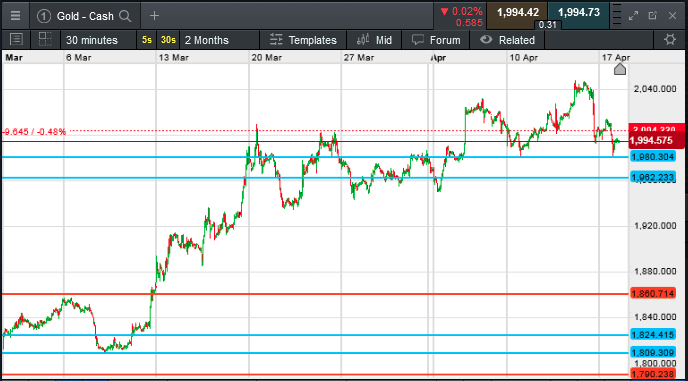The height and width of the screenshot is (381, 688).
Task: Open chart settings gear icon
Action: click(670, 40)
